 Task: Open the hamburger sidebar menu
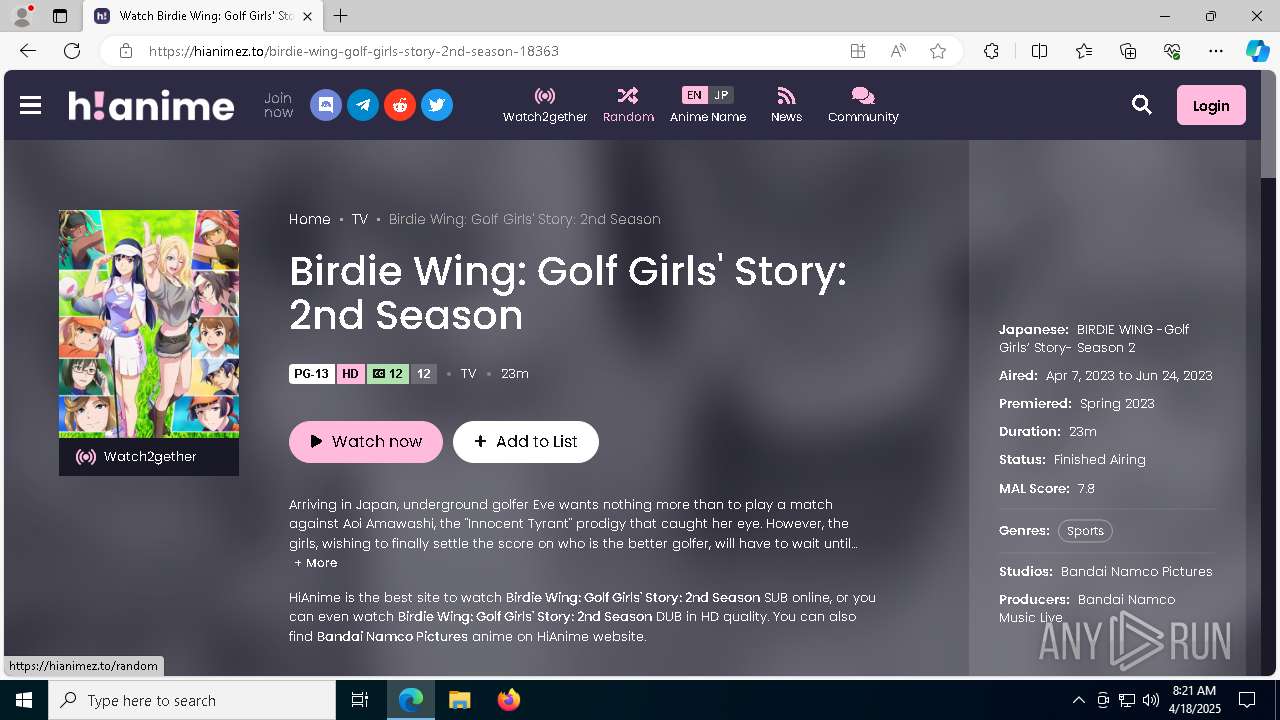30,105
